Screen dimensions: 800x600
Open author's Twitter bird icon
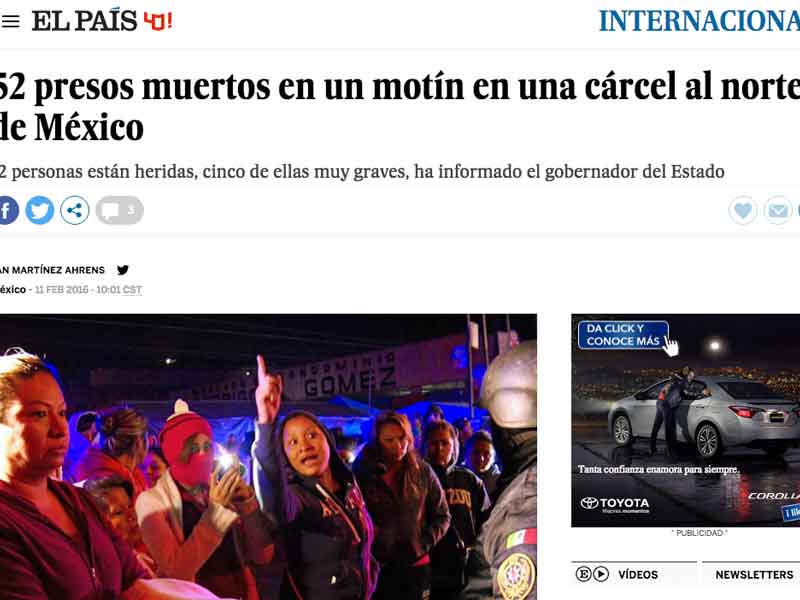tap(123, 270)
